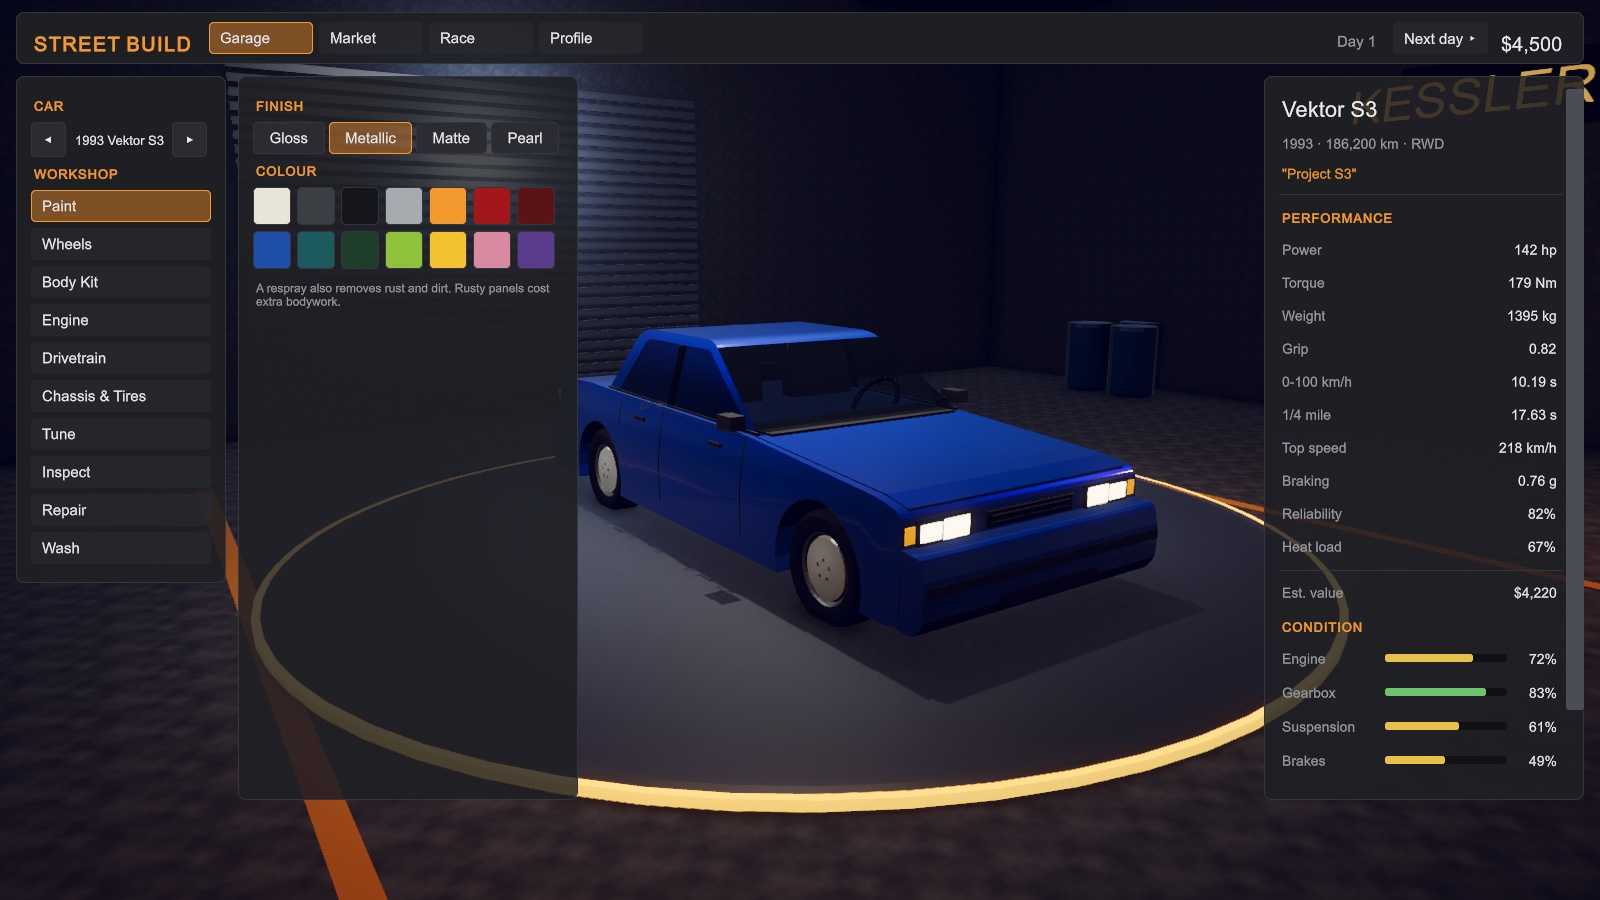Open the Wheels workshop section
The width and height of the screenshot is (1600, 900).
(x=121, y=244)
